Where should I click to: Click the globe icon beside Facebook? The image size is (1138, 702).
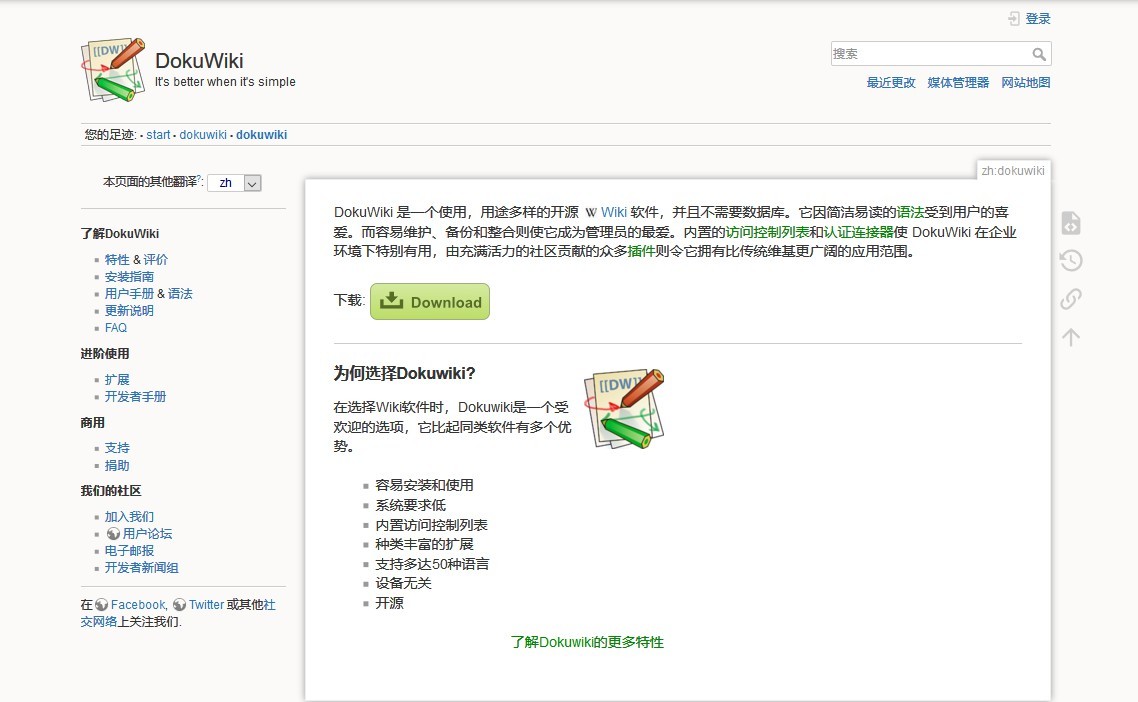point(102,605)
